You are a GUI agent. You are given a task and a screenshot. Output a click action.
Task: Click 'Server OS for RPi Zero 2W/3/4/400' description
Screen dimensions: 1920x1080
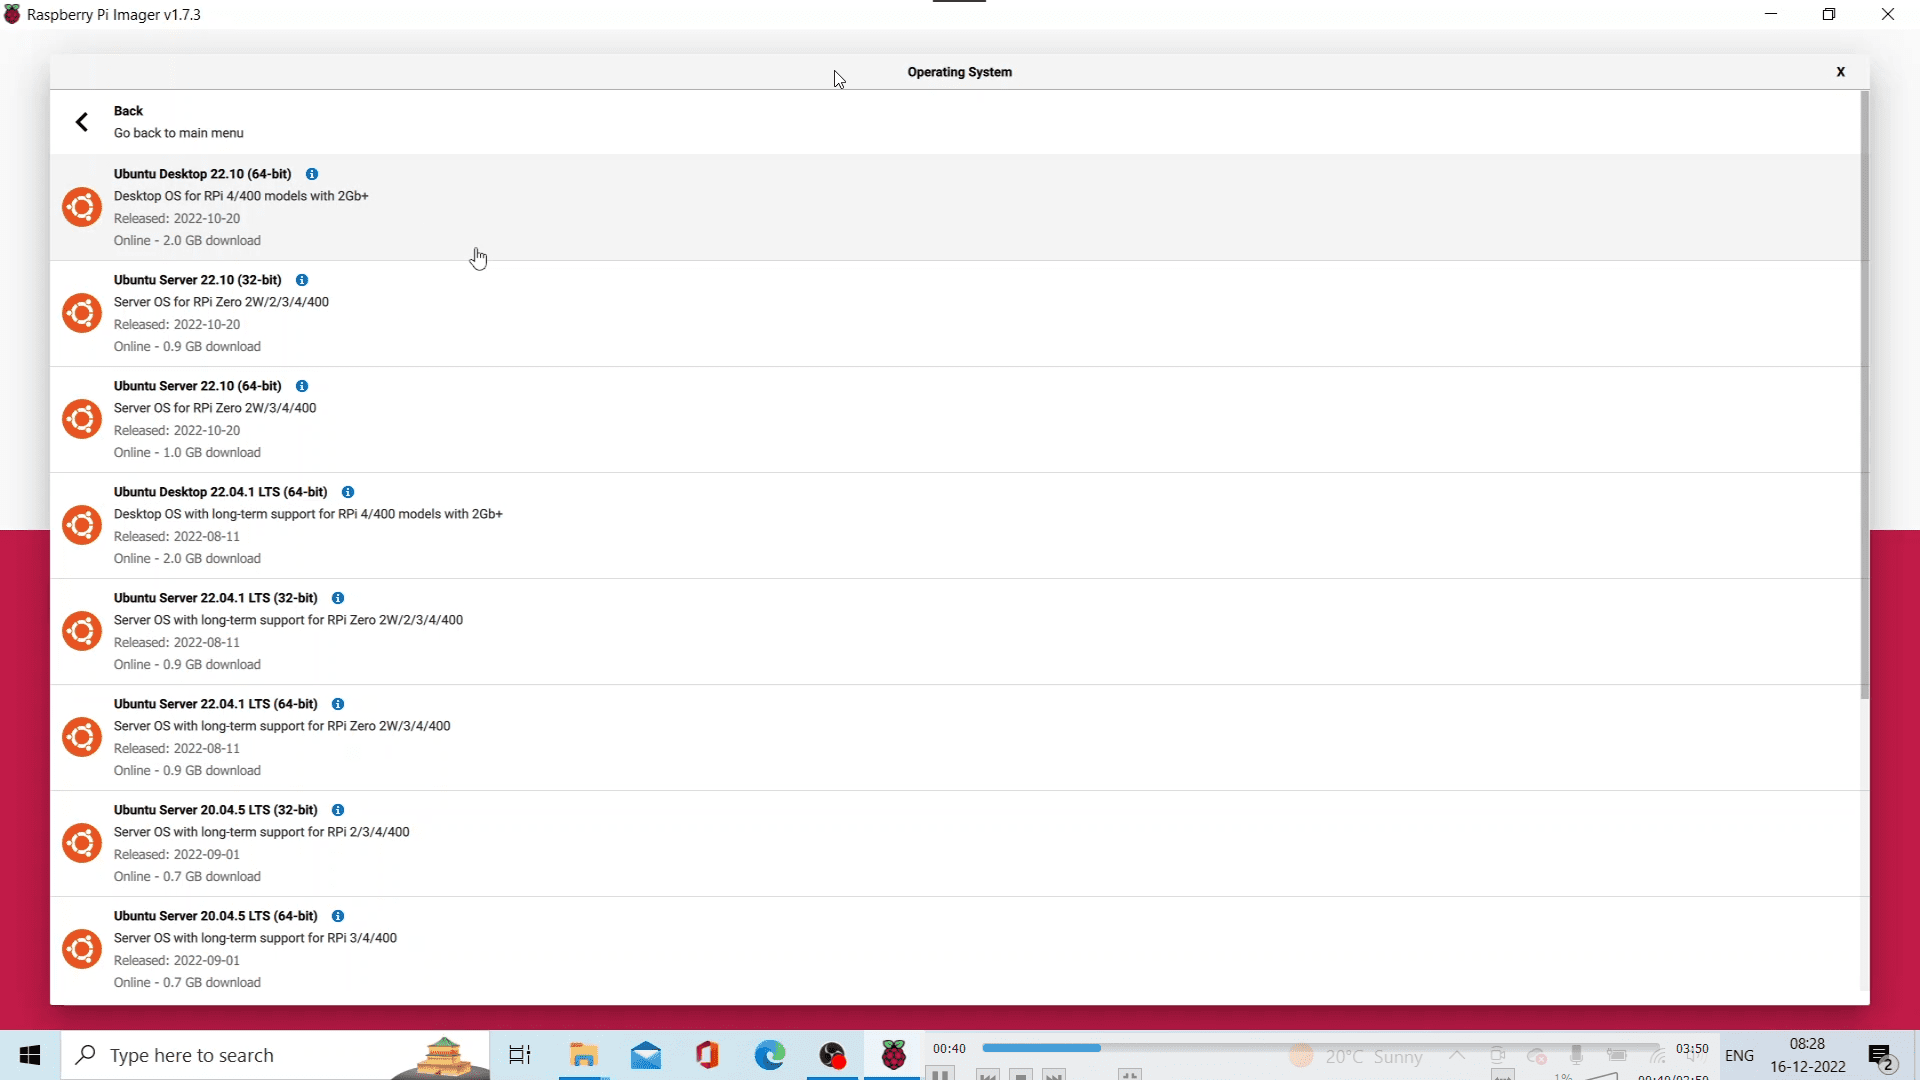coord(215,408)
